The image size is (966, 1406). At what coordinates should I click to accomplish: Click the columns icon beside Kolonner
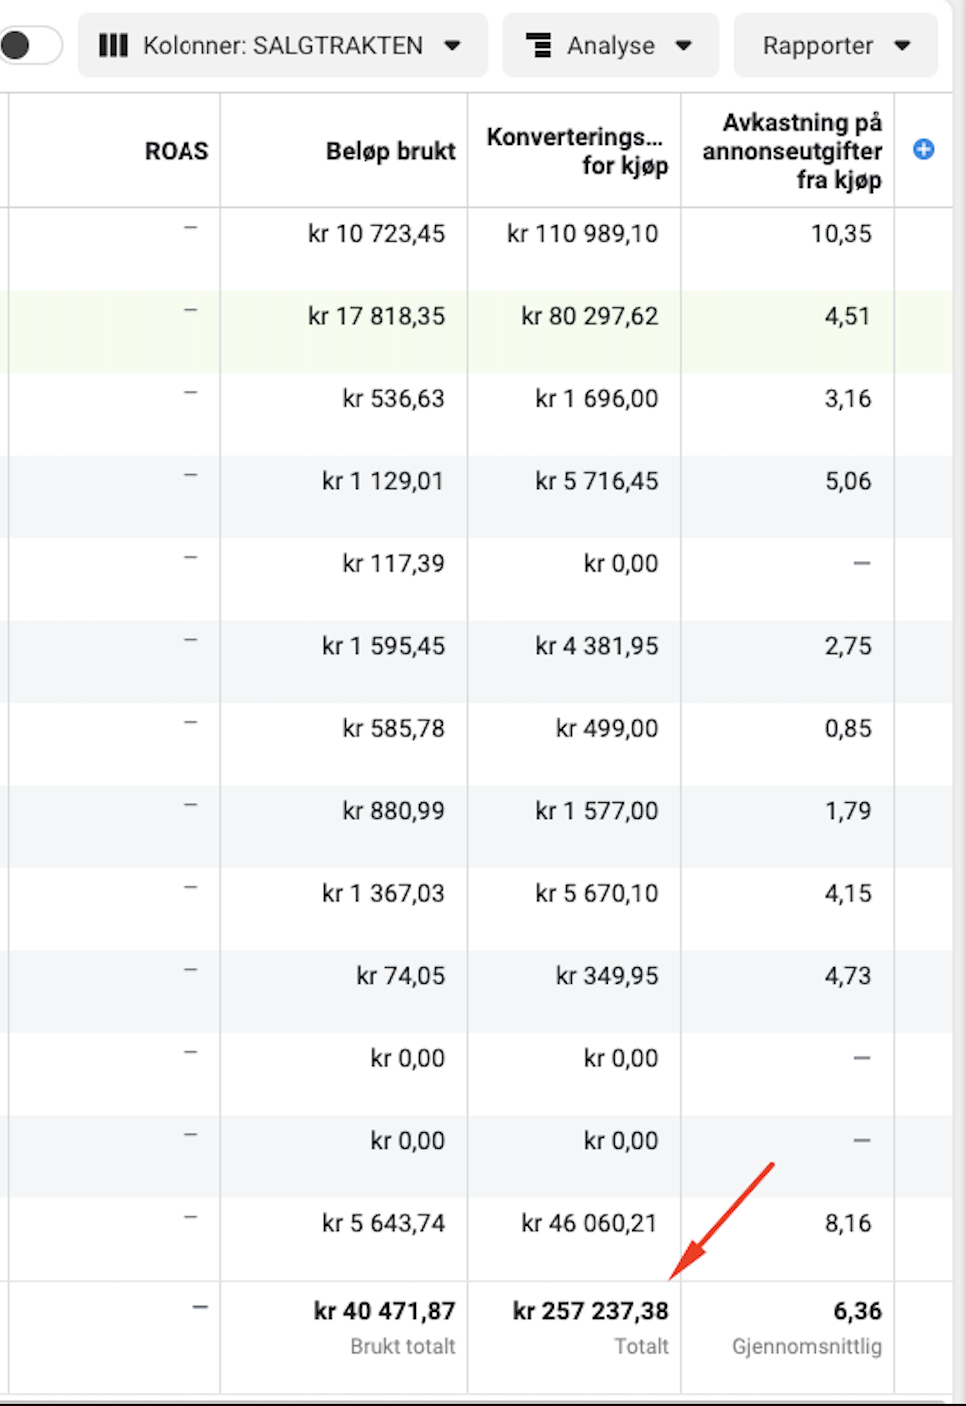pyautogui.click(x=113, y=45)
